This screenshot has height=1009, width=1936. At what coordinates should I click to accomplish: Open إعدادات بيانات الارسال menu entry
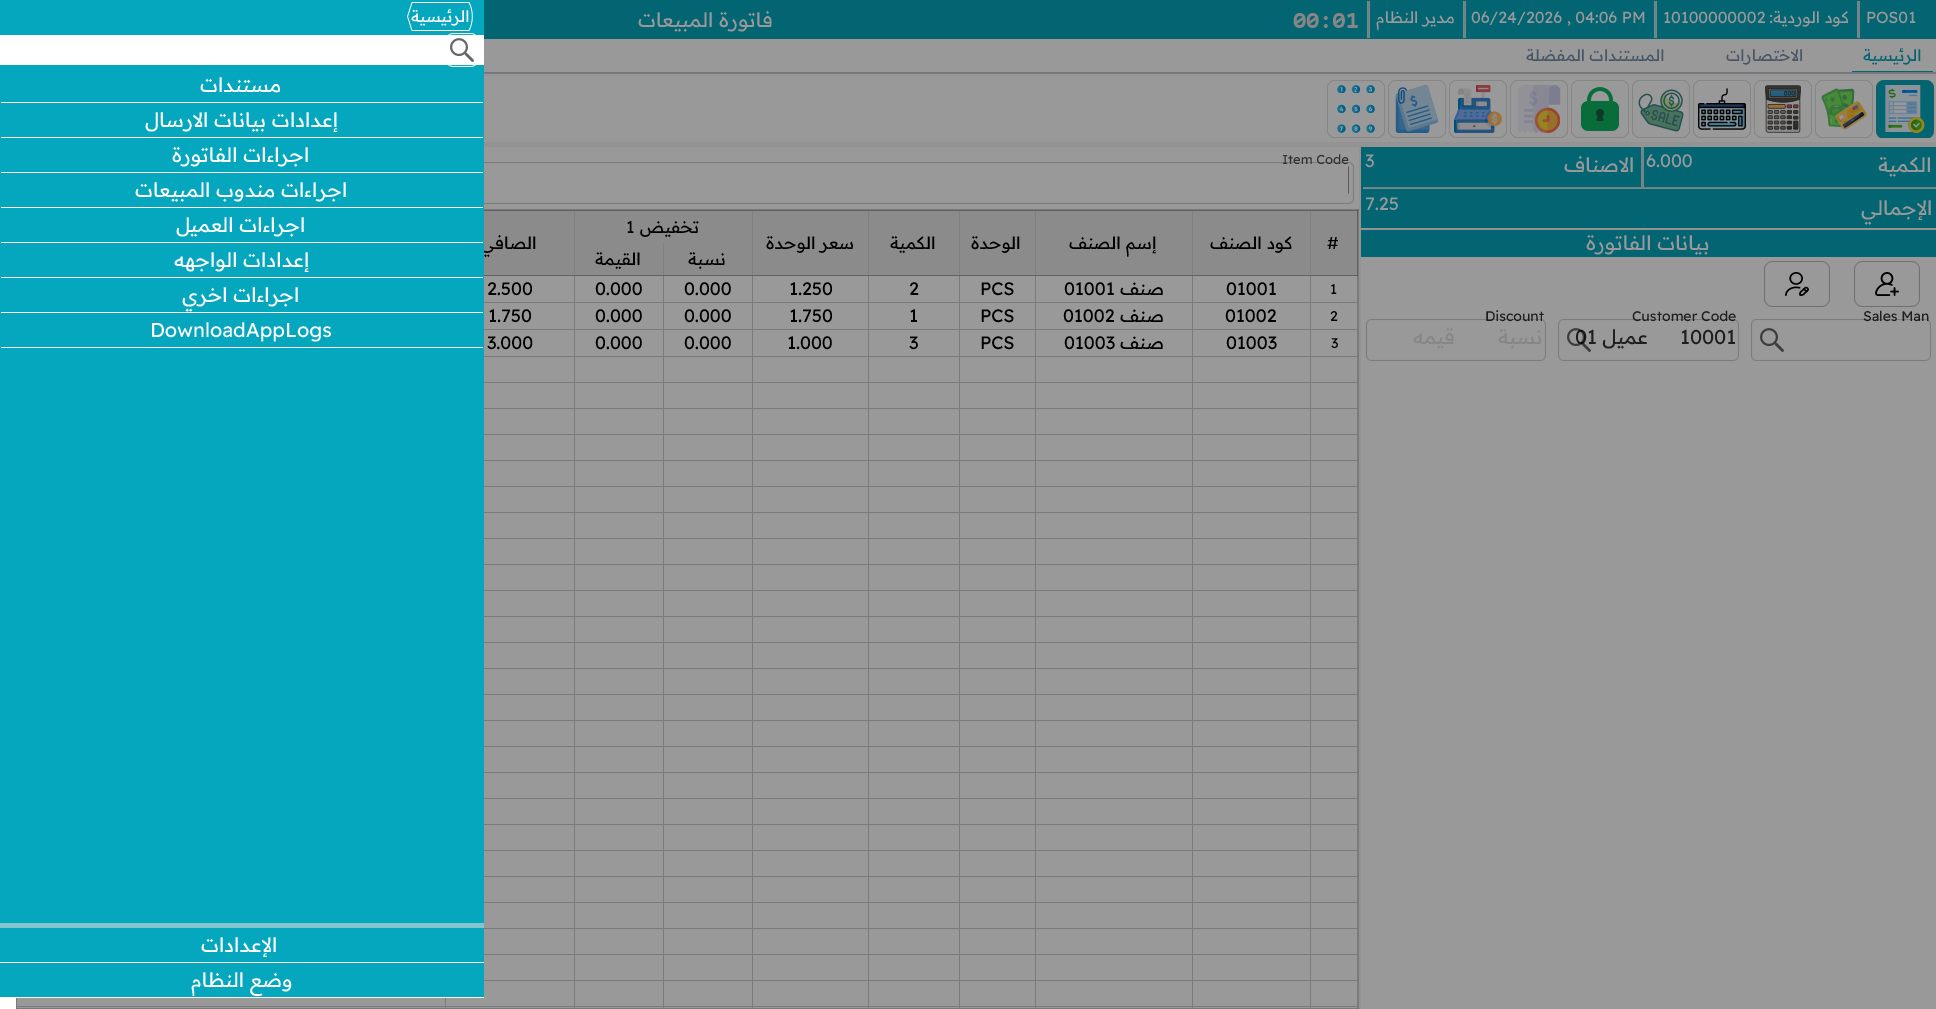pyautogui.click(x=241, y=120)
